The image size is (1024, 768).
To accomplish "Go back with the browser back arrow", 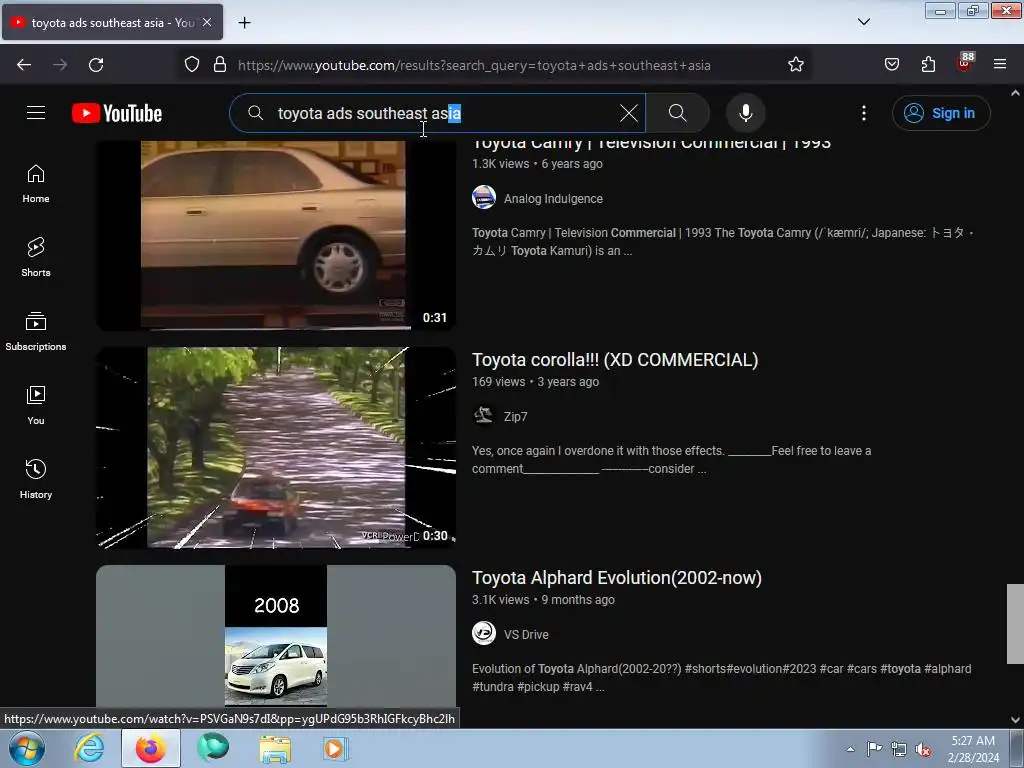I will 24,65.
